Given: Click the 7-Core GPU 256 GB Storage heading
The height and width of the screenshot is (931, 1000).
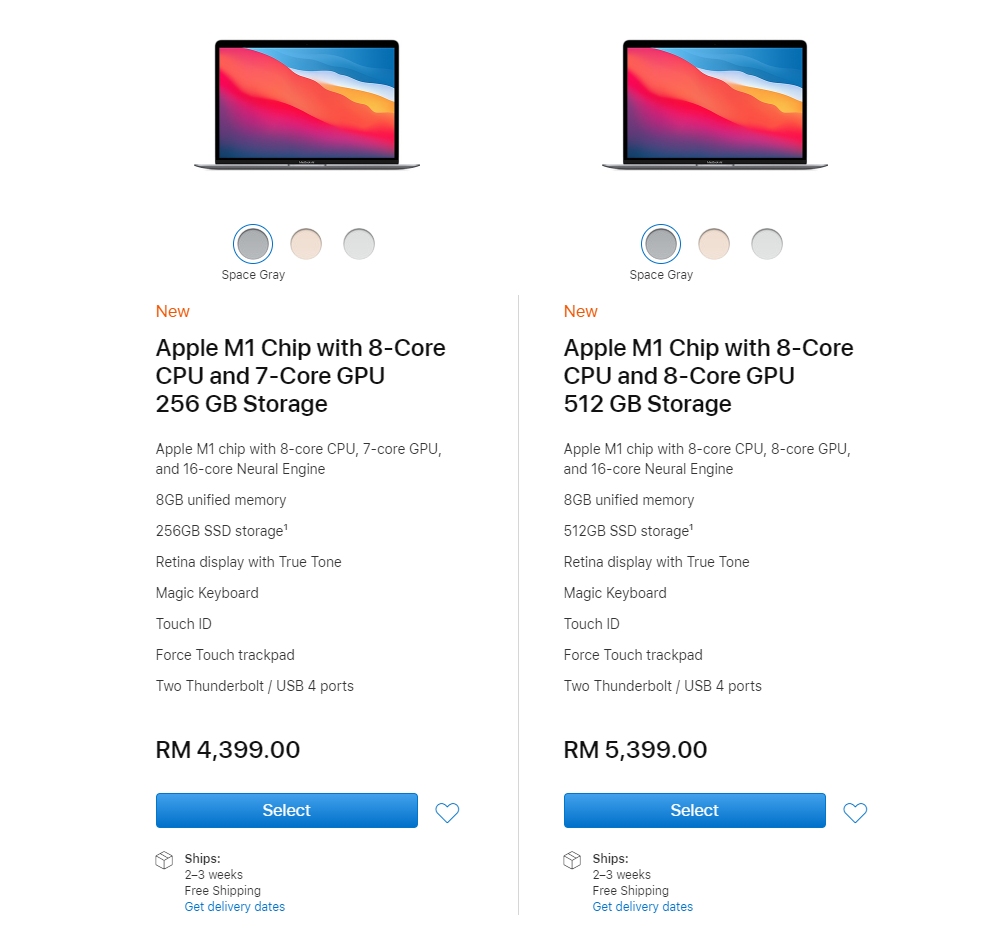Looking at the screenshot, I should [300, 376].
